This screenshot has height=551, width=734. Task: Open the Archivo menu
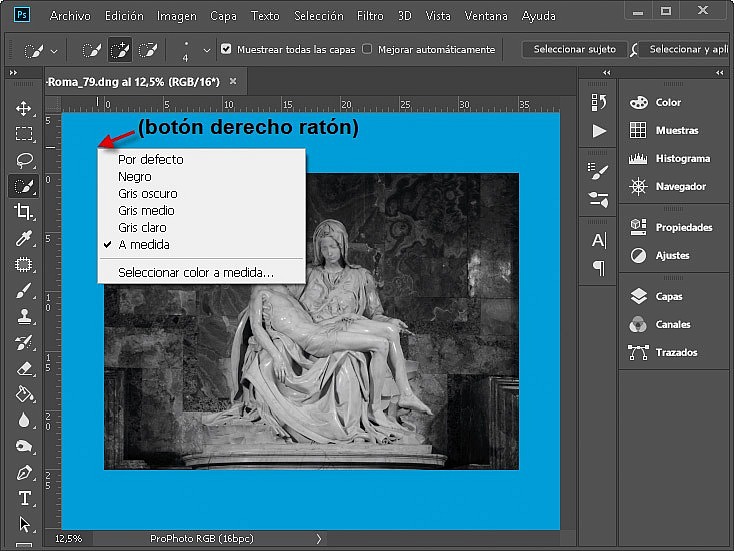coord(70,16)
